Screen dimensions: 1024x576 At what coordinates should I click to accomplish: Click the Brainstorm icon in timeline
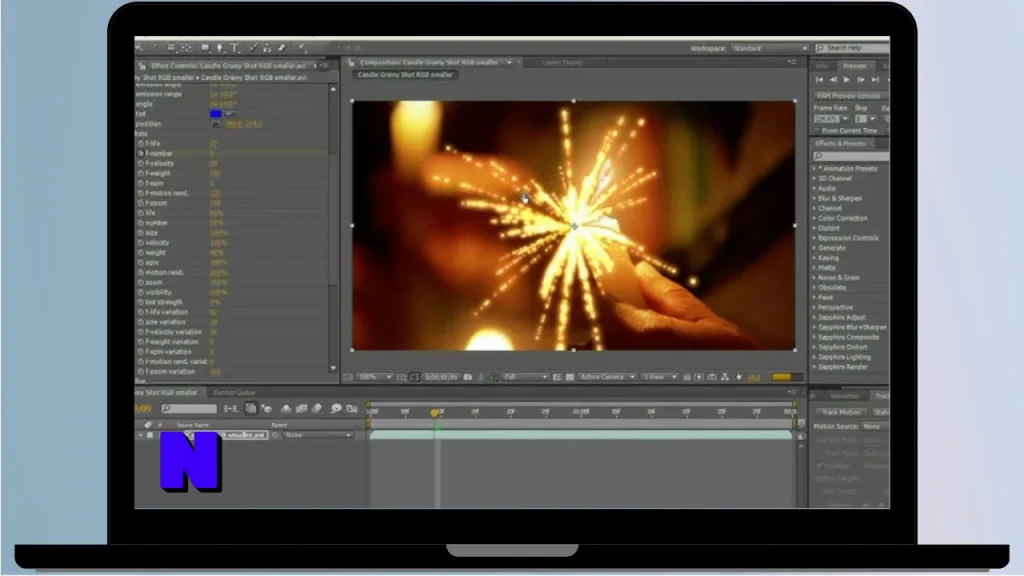(x=336, y=409)
